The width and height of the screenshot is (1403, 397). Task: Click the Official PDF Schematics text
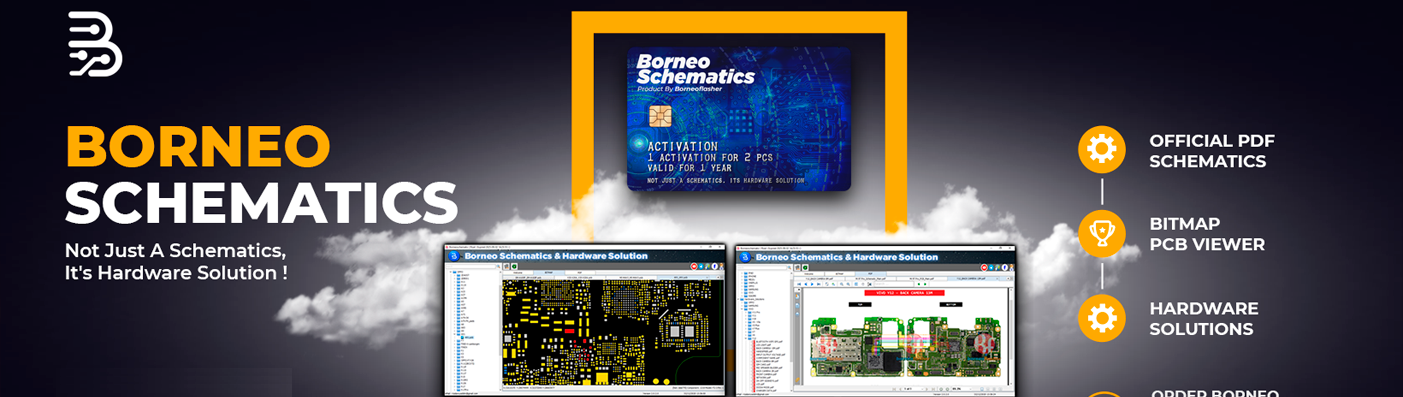(x=1211, y=151)
